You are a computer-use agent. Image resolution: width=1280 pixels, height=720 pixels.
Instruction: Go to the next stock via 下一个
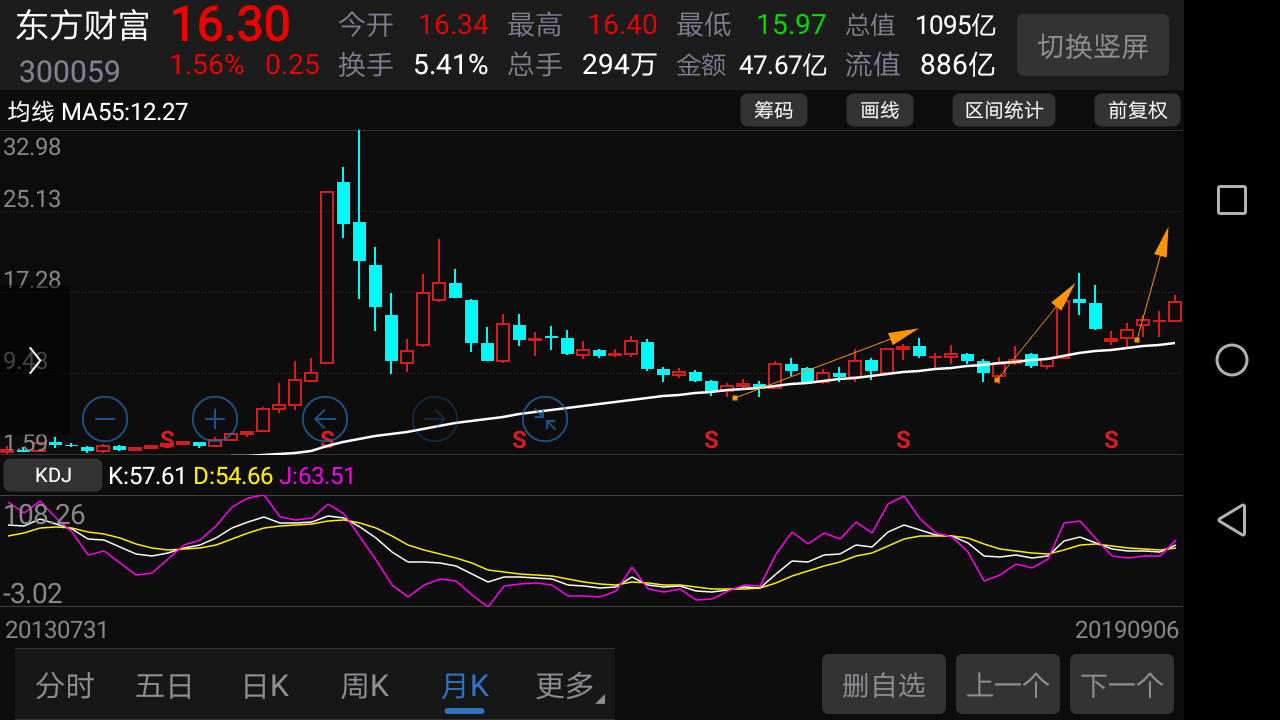tap(1121, 684)
